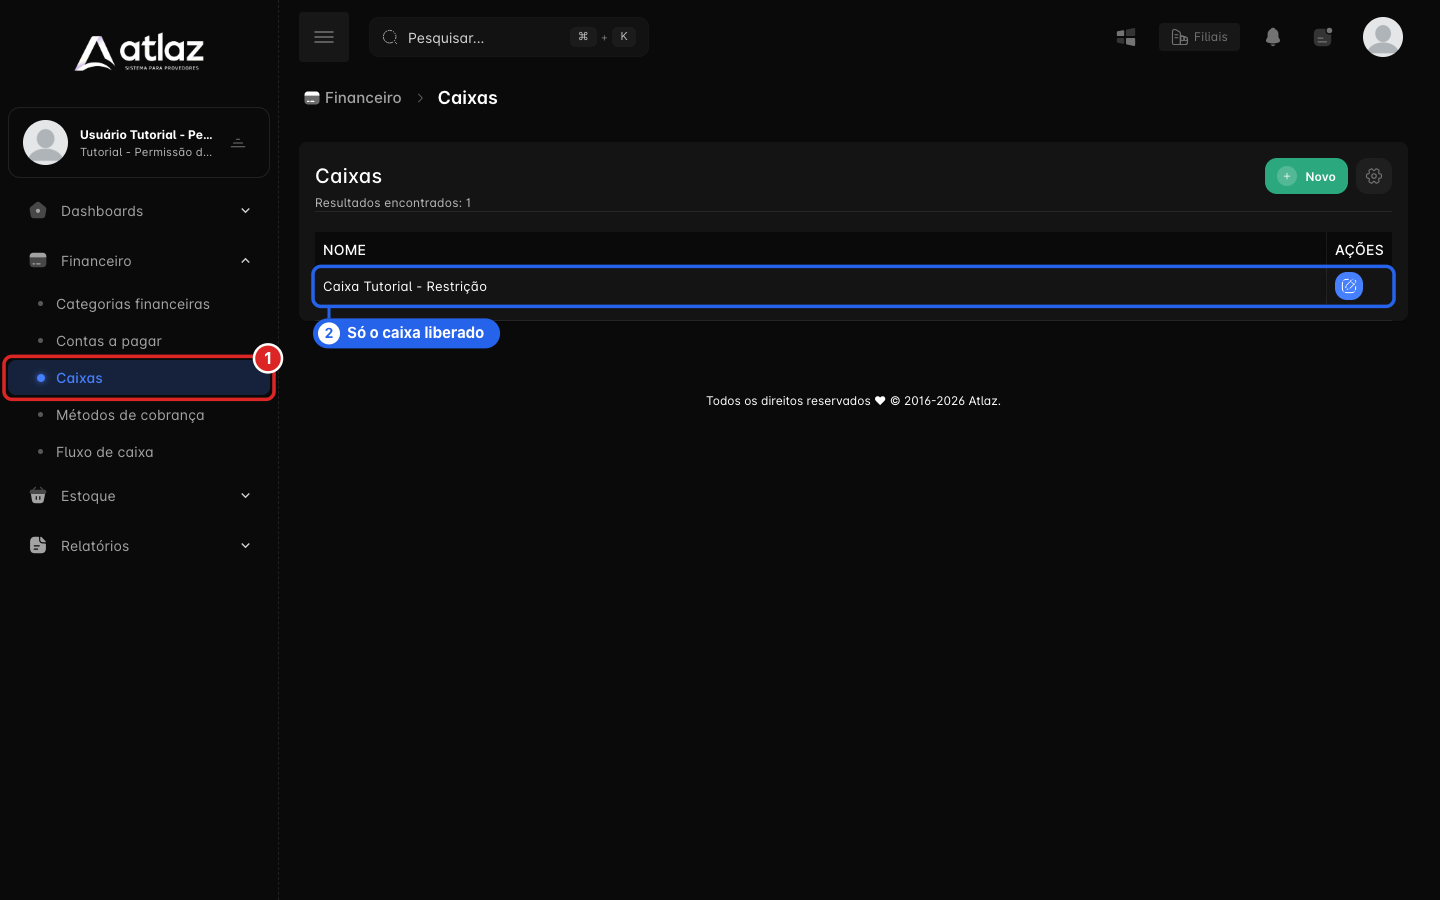Click the sidebar user profile avatar
Image resolution: width=1440 pixels, height=900 pixels.
(x=46, y=142)
